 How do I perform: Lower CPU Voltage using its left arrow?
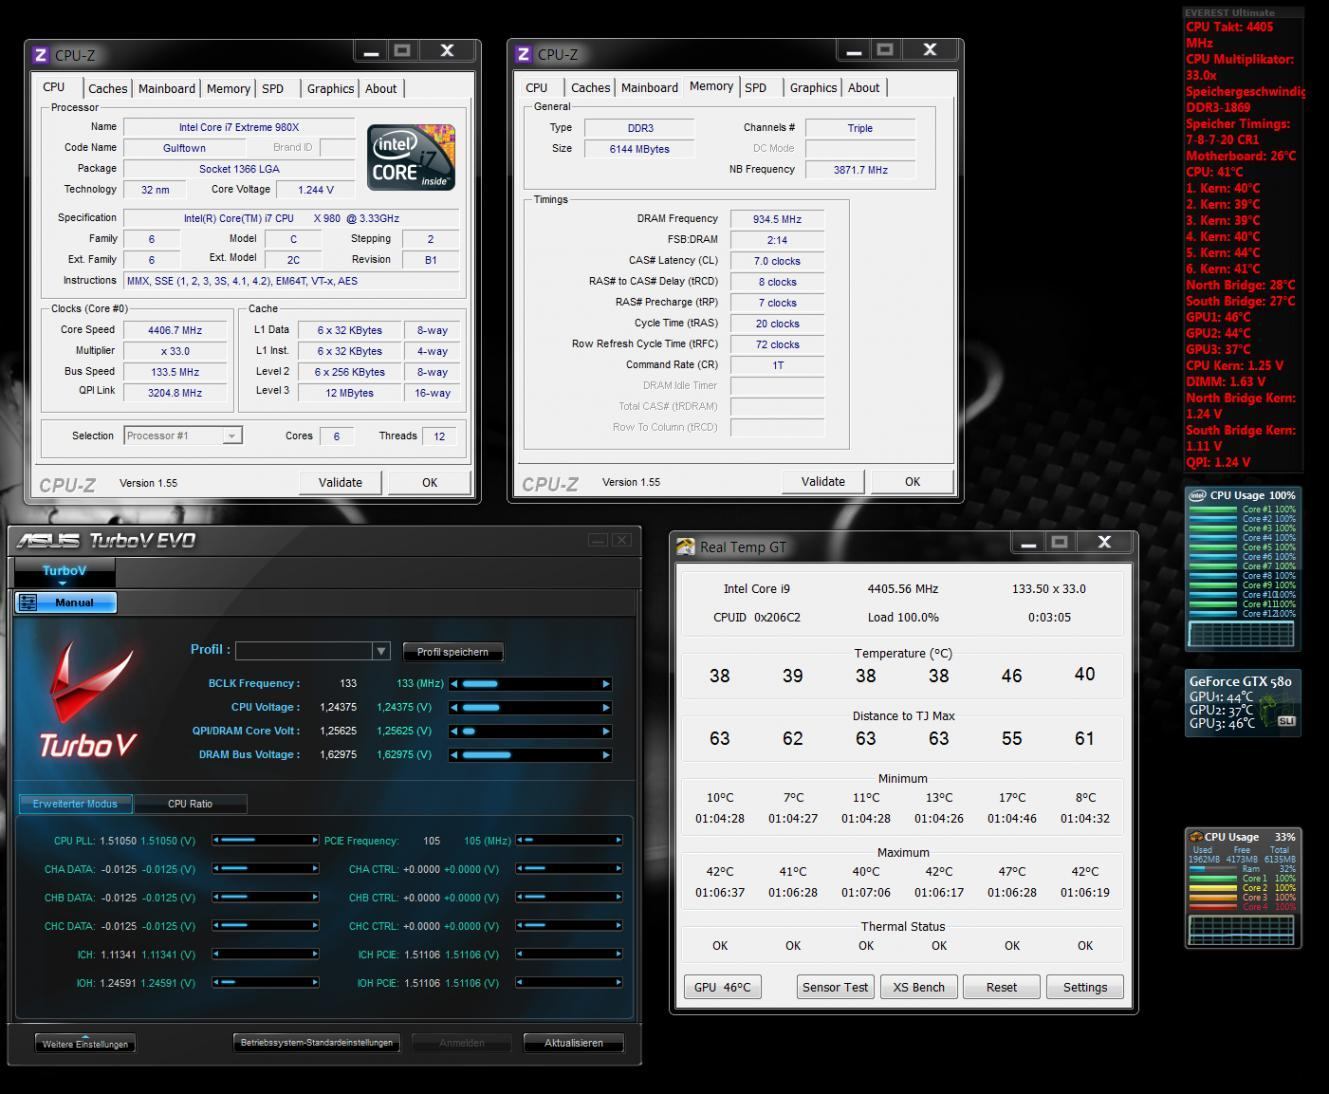coord(454,708)
